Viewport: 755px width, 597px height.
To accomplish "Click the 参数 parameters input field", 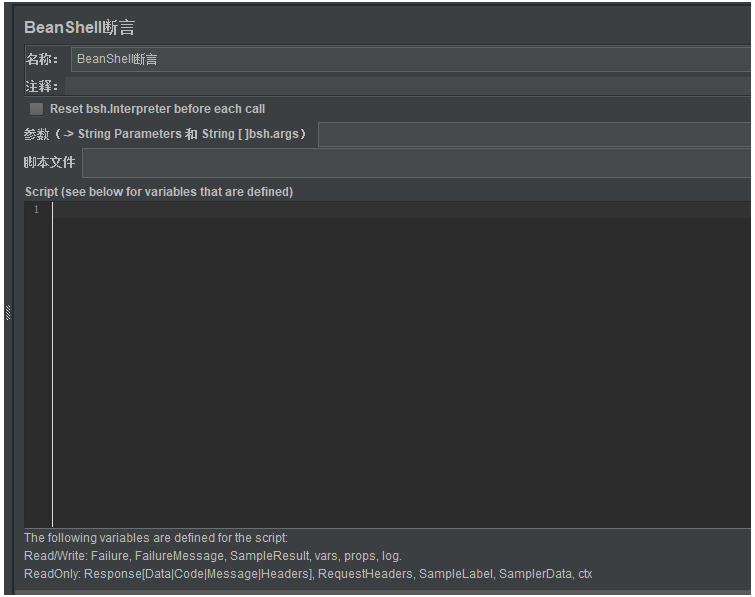I will tap(536, 134).
